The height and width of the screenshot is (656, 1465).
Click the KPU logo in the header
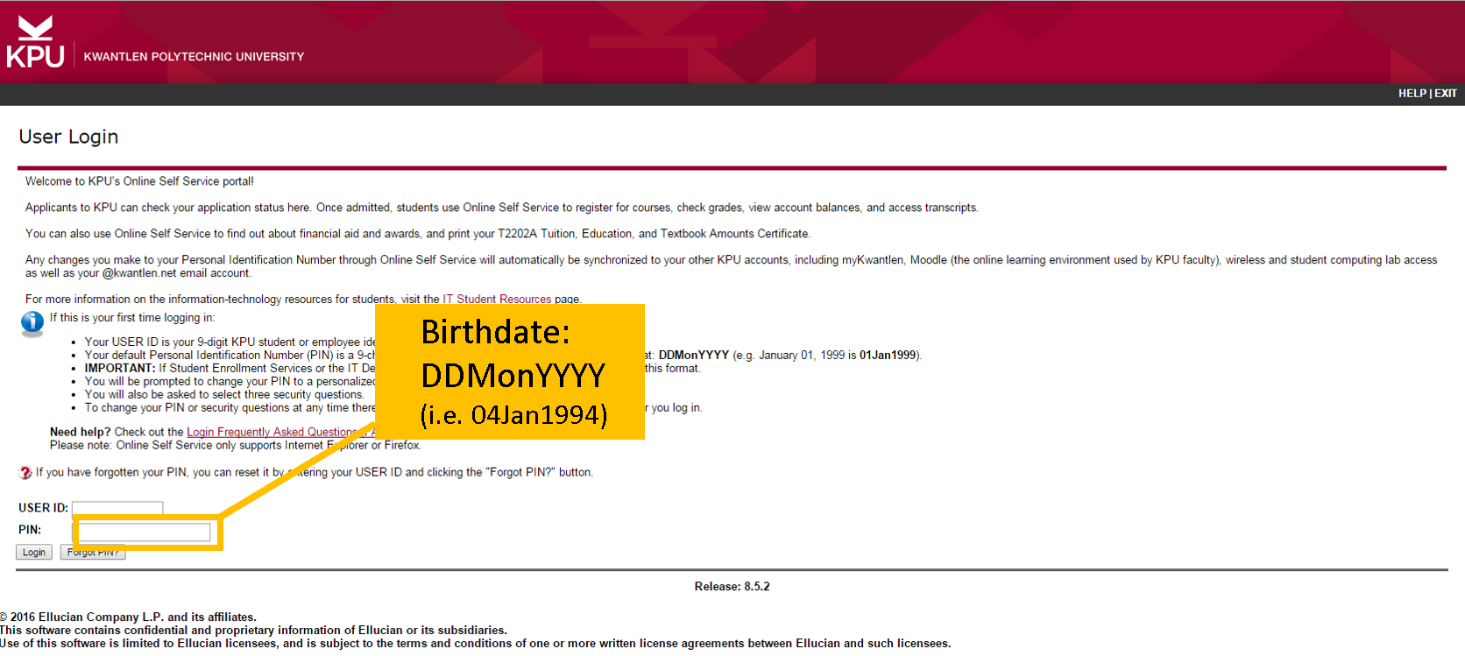[x=35, y=43]
